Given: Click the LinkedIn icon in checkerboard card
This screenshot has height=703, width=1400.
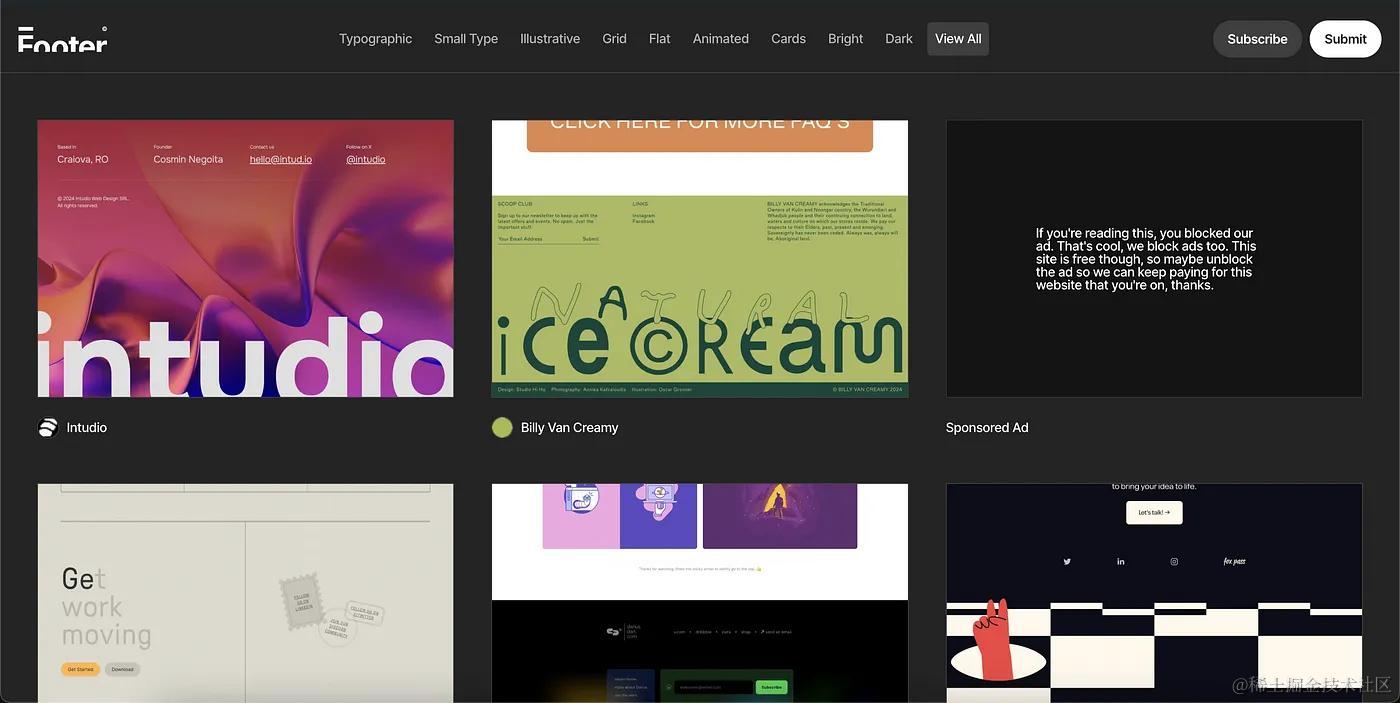Looking at the screenshot, I should click(1121, 562).
